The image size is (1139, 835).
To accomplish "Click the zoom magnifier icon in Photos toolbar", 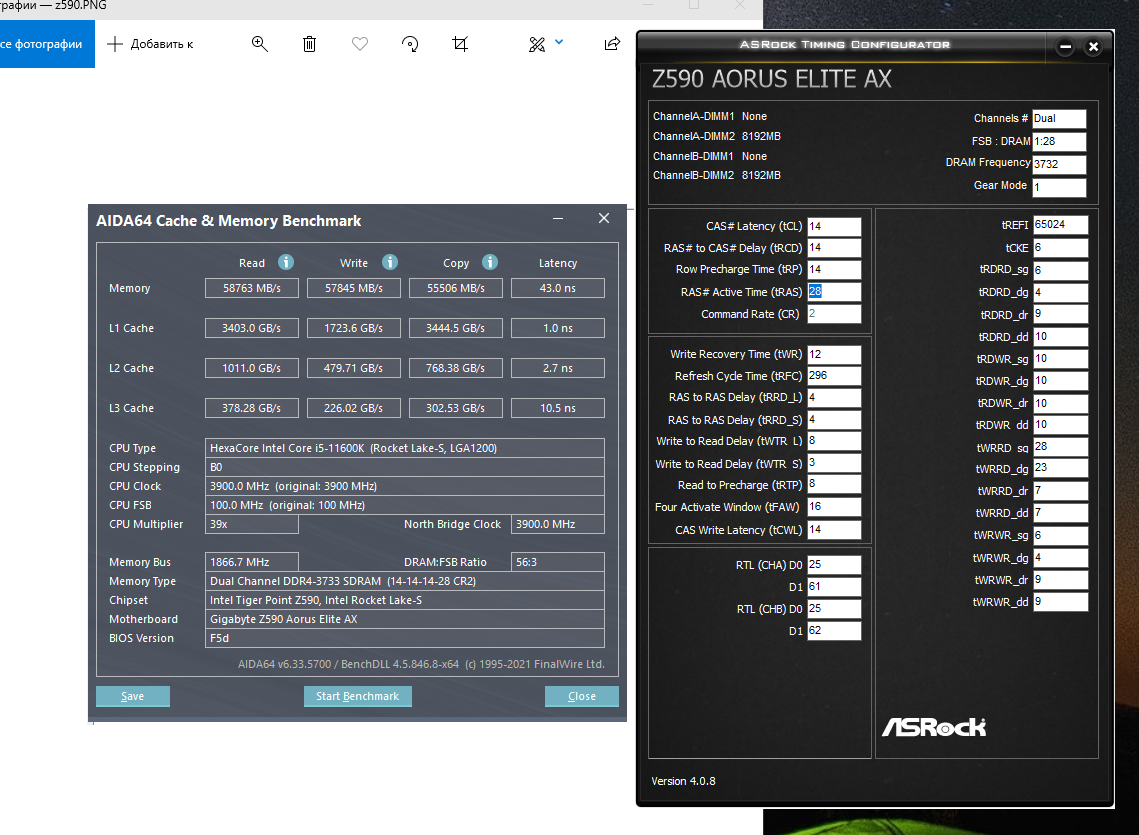I will click(x=259, y=44).
